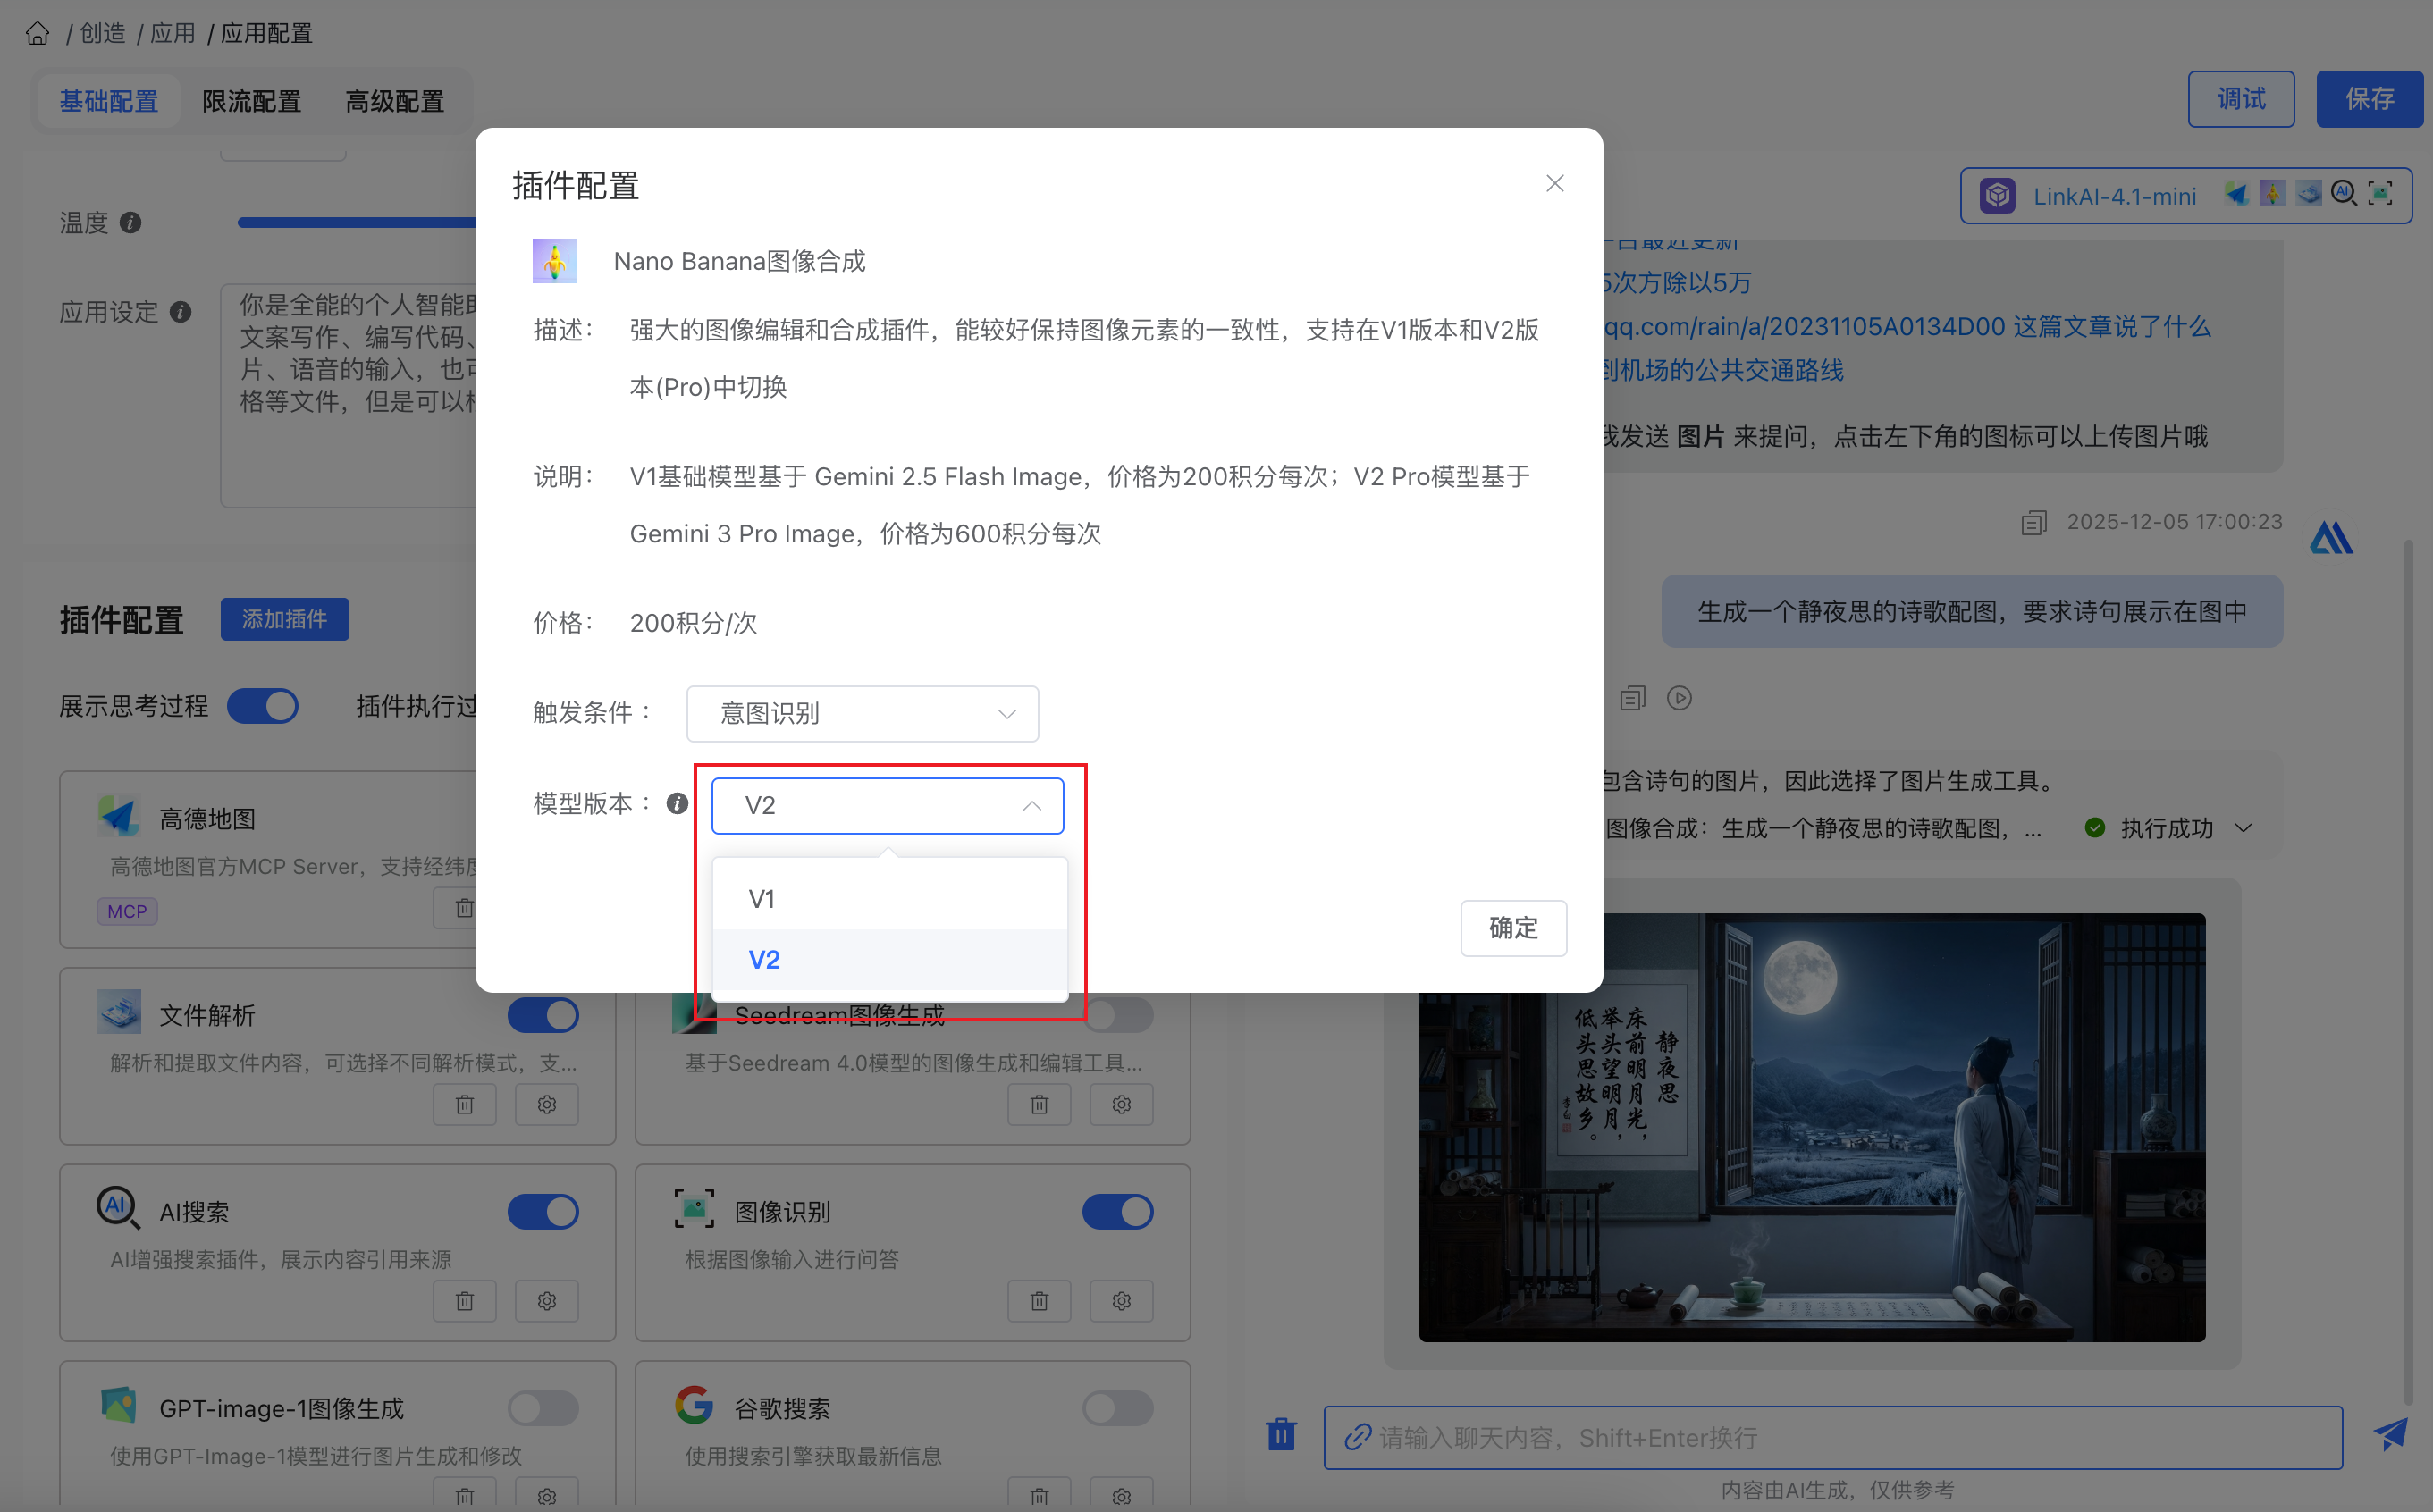Open the 触发条件 意图识别 dropdown
The width and height of the screenshot is (2433, 1512).
pos(862,714)
